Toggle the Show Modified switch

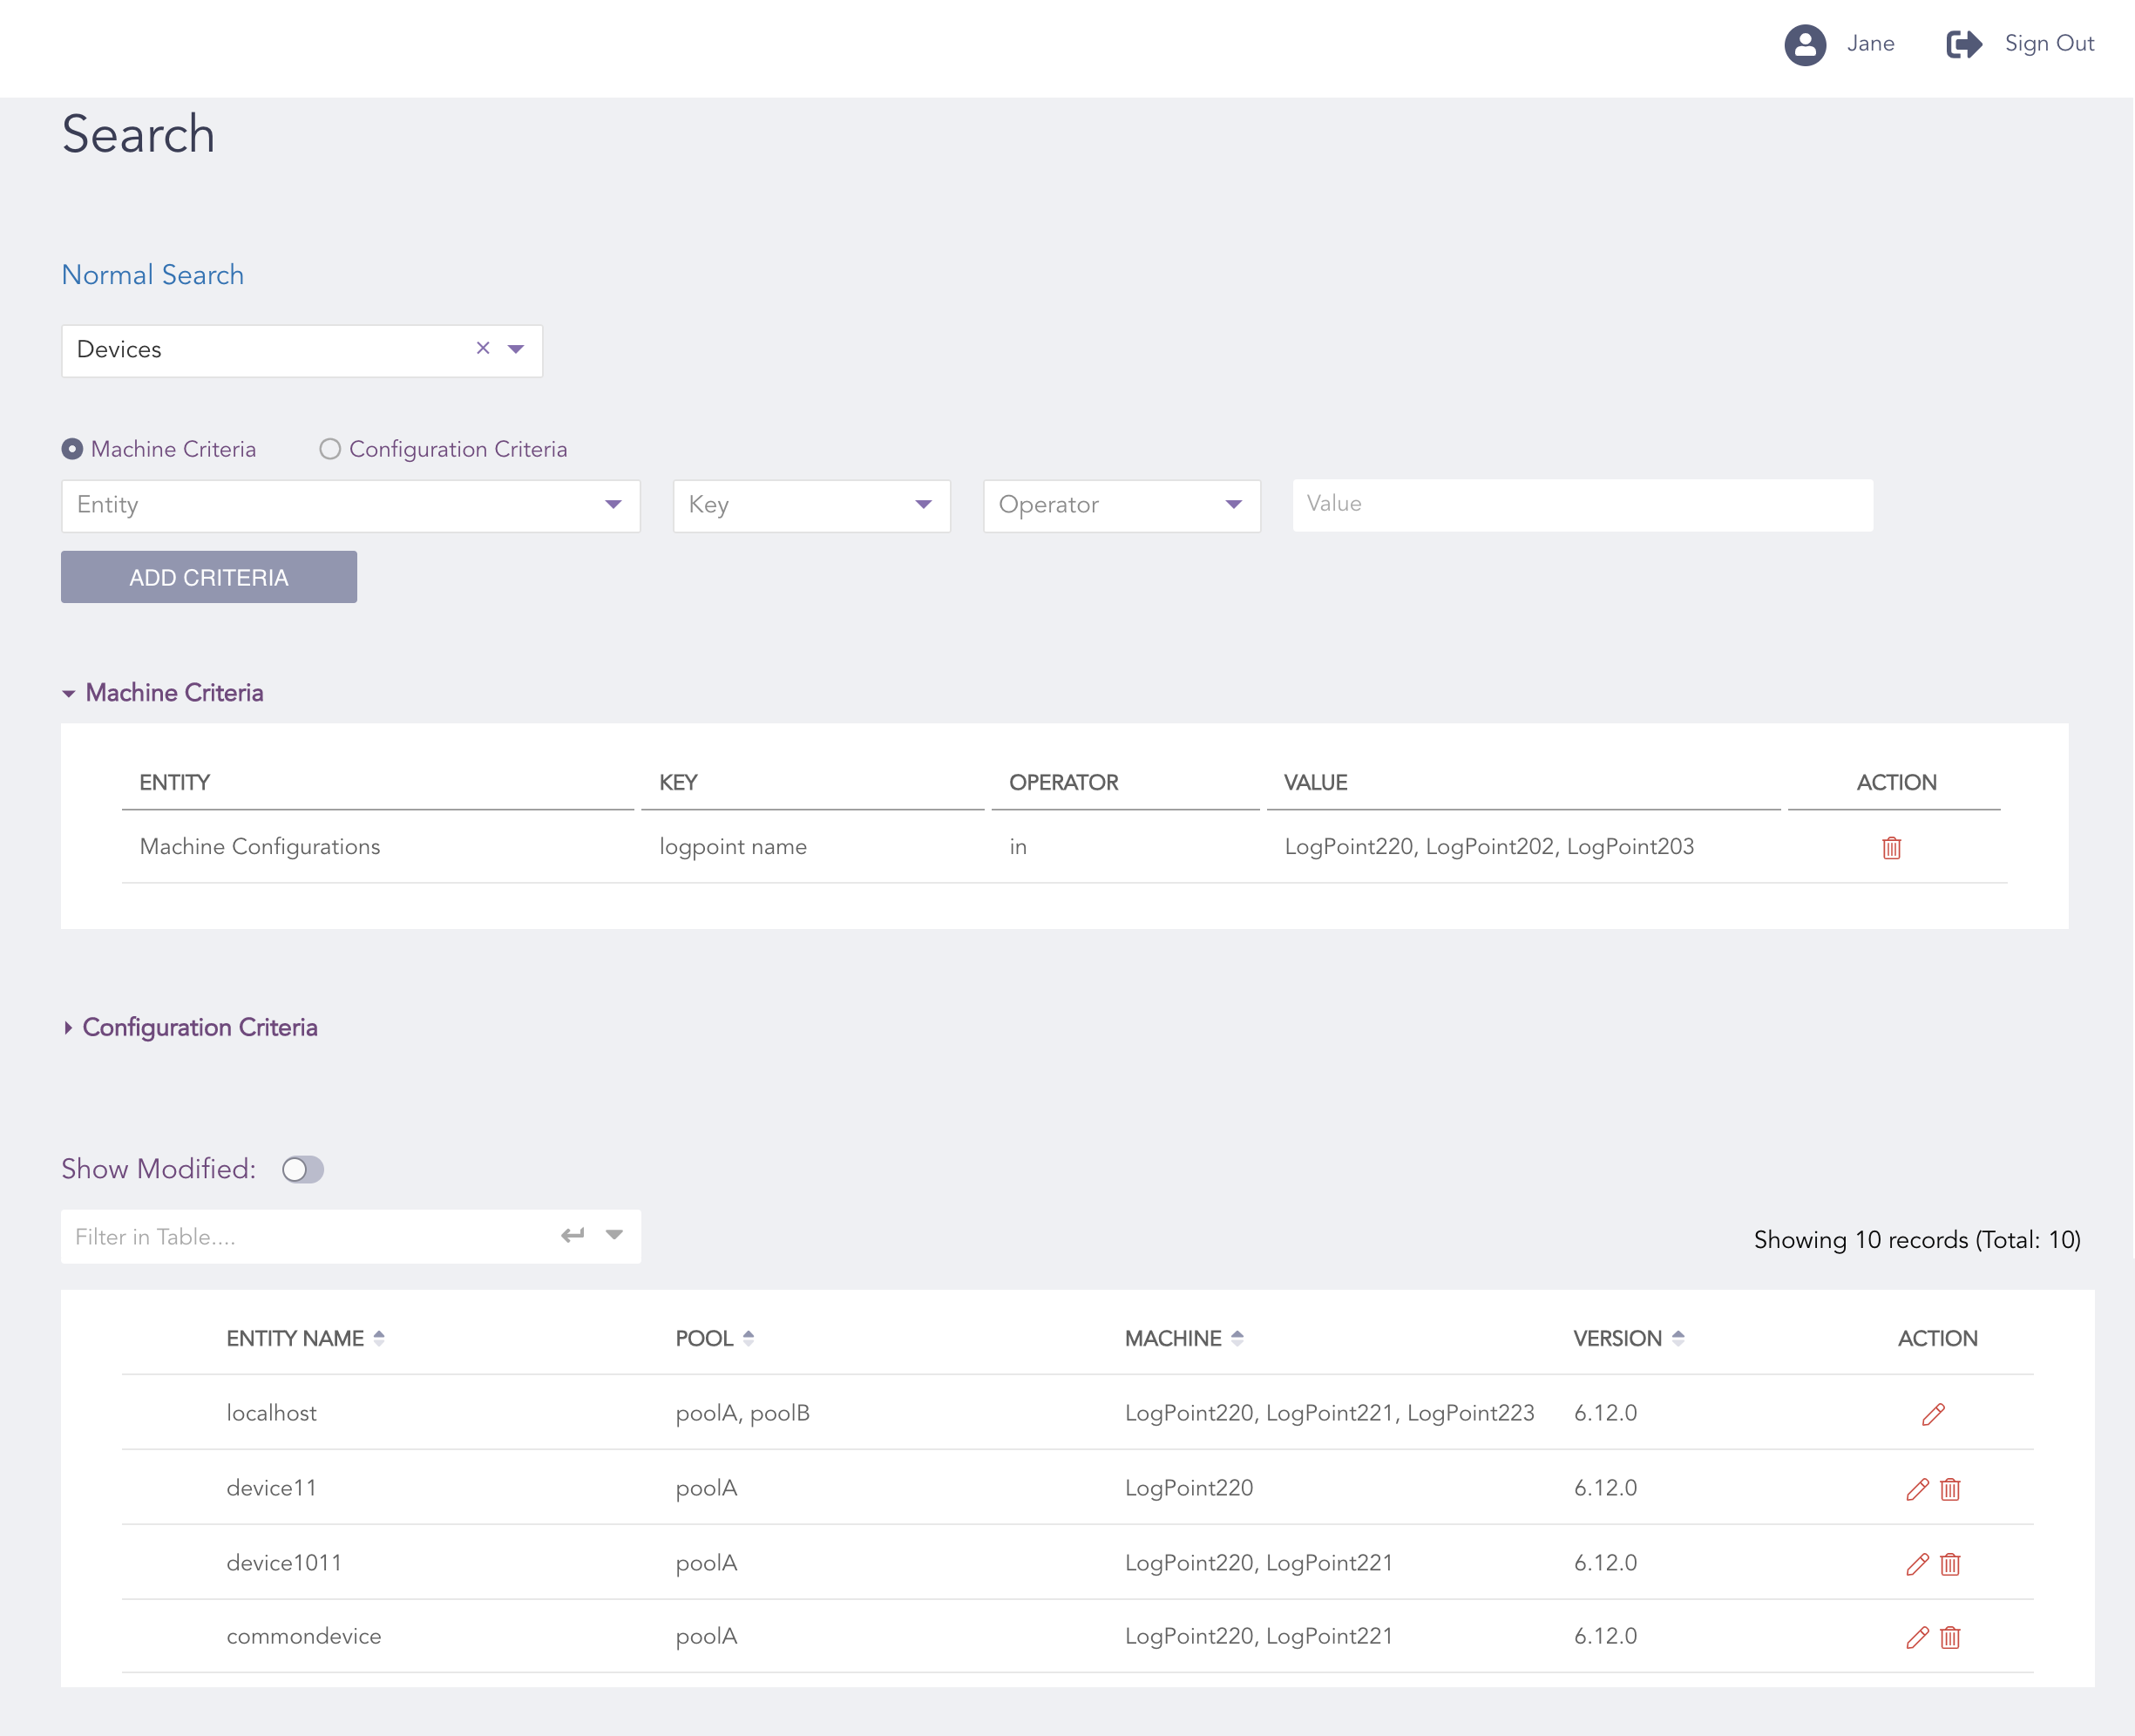point(302,1169)
